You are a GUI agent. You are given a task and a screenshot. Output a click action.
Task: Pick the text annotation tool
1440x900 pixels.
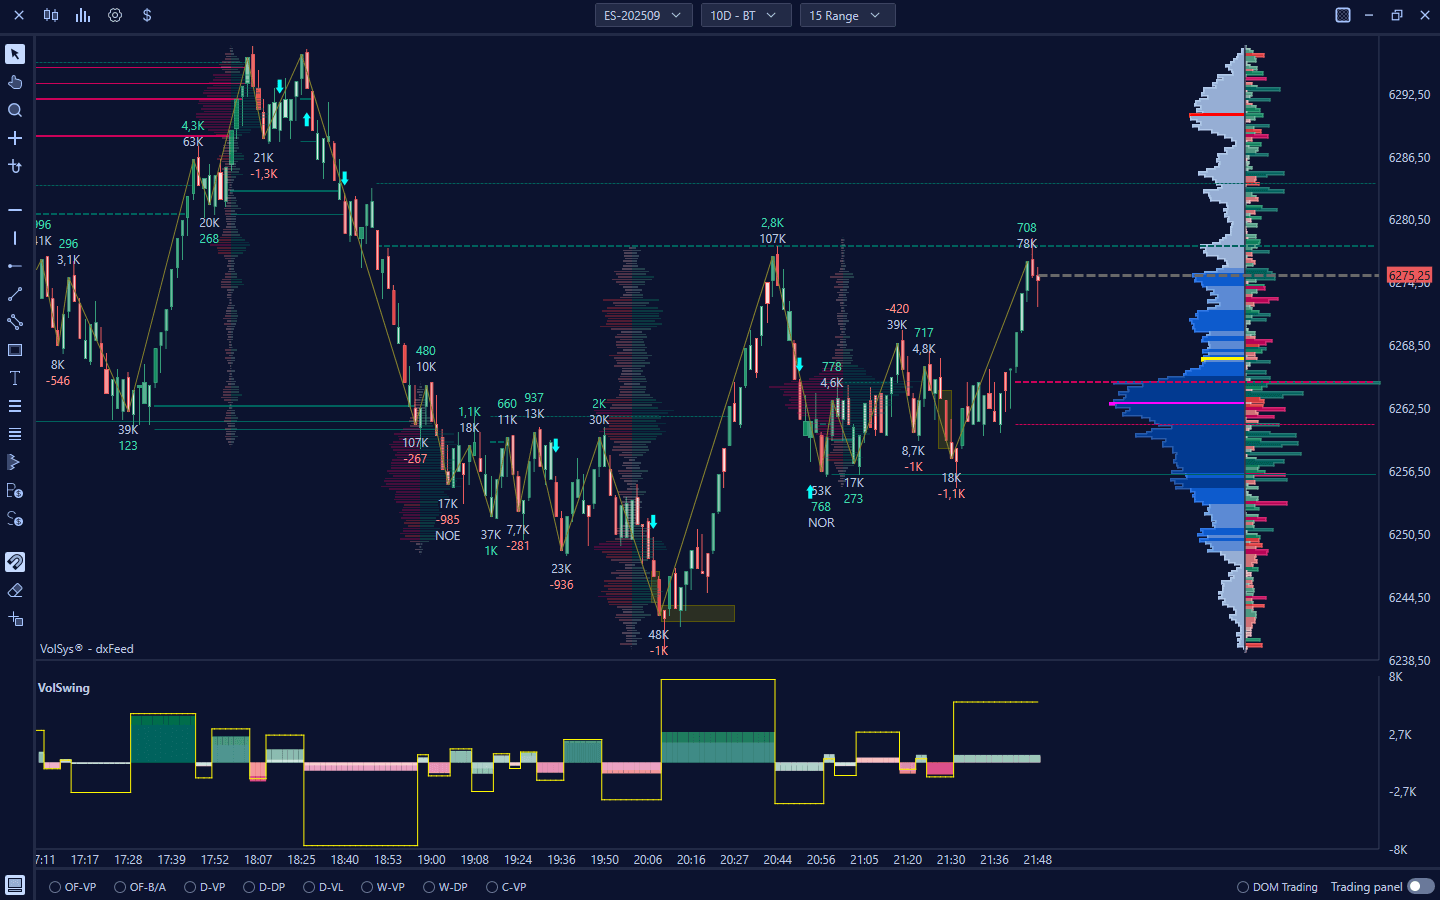(15, 378)
